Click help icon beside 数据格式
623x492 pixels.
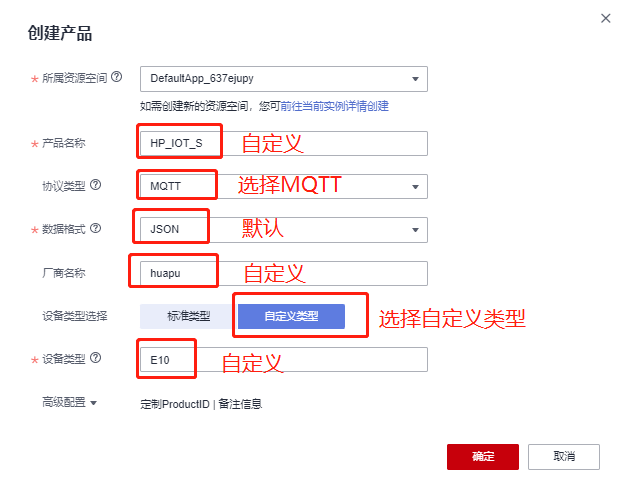coord(95,229)
